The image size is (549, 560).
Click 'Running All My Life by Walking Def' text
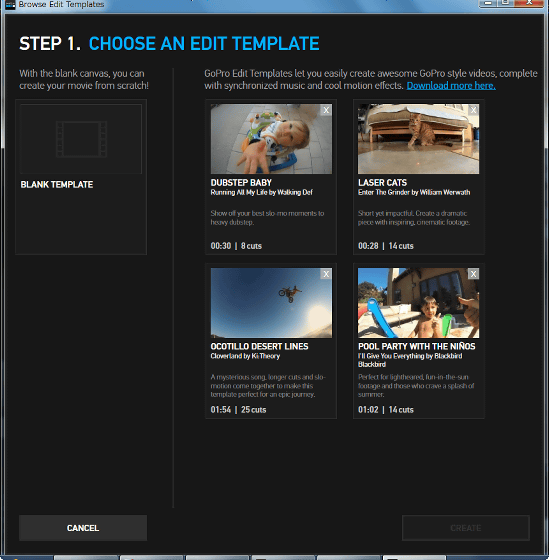[x=261, y=192]
